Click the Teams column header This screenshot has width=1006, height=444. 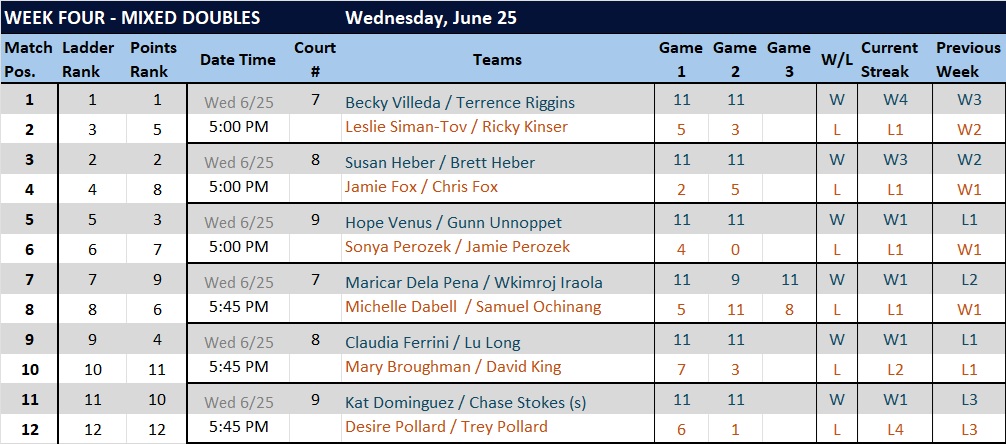[x=497, y=60]
